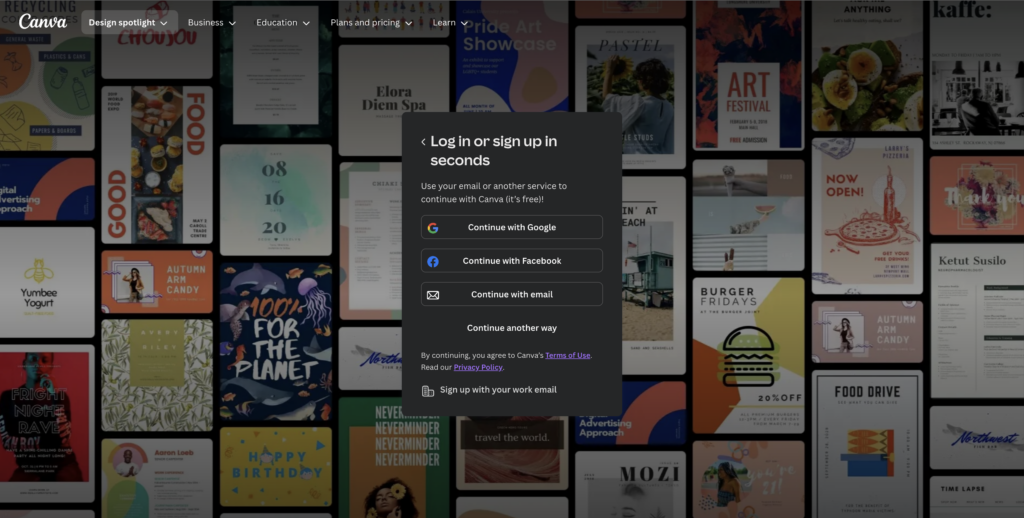Open the Privacy Policy link
Screen dimensions: 1024x518
pyautogui.click(x=478, y=367)
